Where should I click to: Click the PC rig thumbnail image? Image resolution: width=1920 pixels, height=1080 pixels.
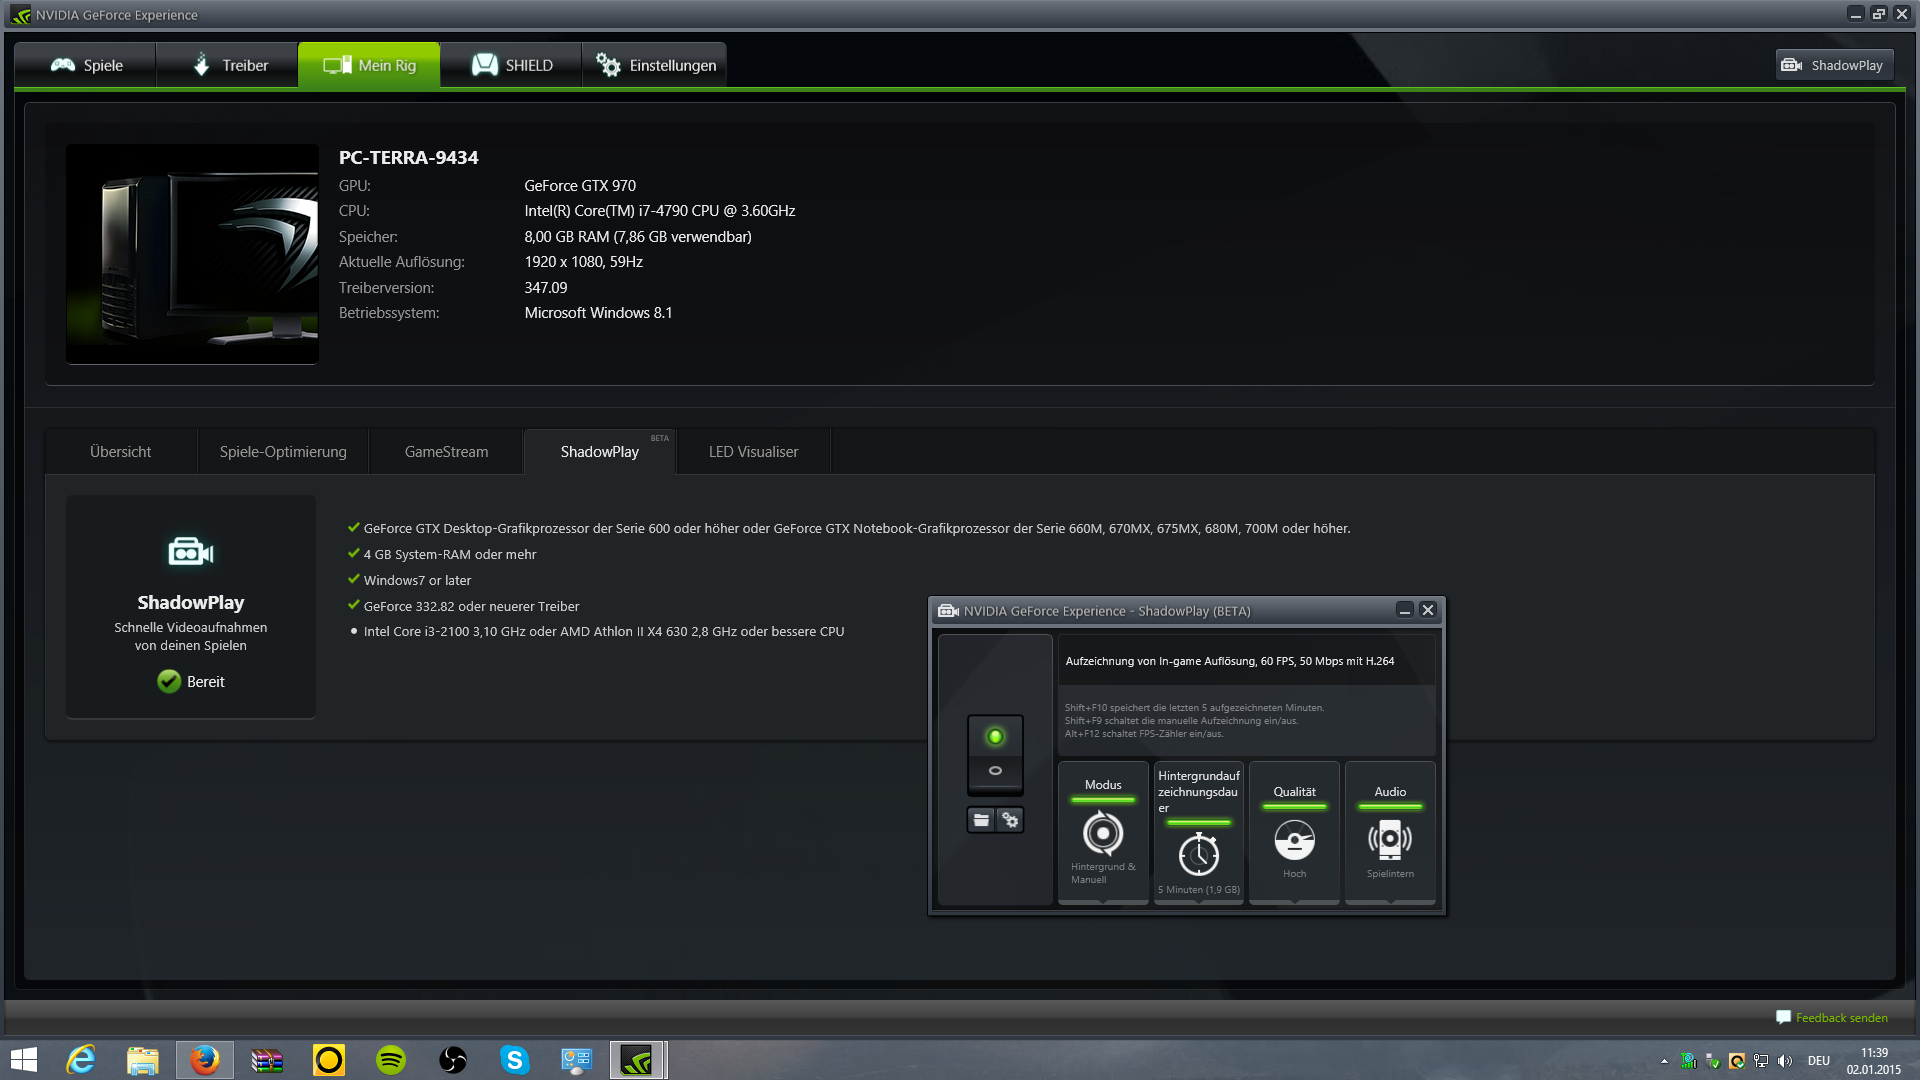[x=192, y=254]
